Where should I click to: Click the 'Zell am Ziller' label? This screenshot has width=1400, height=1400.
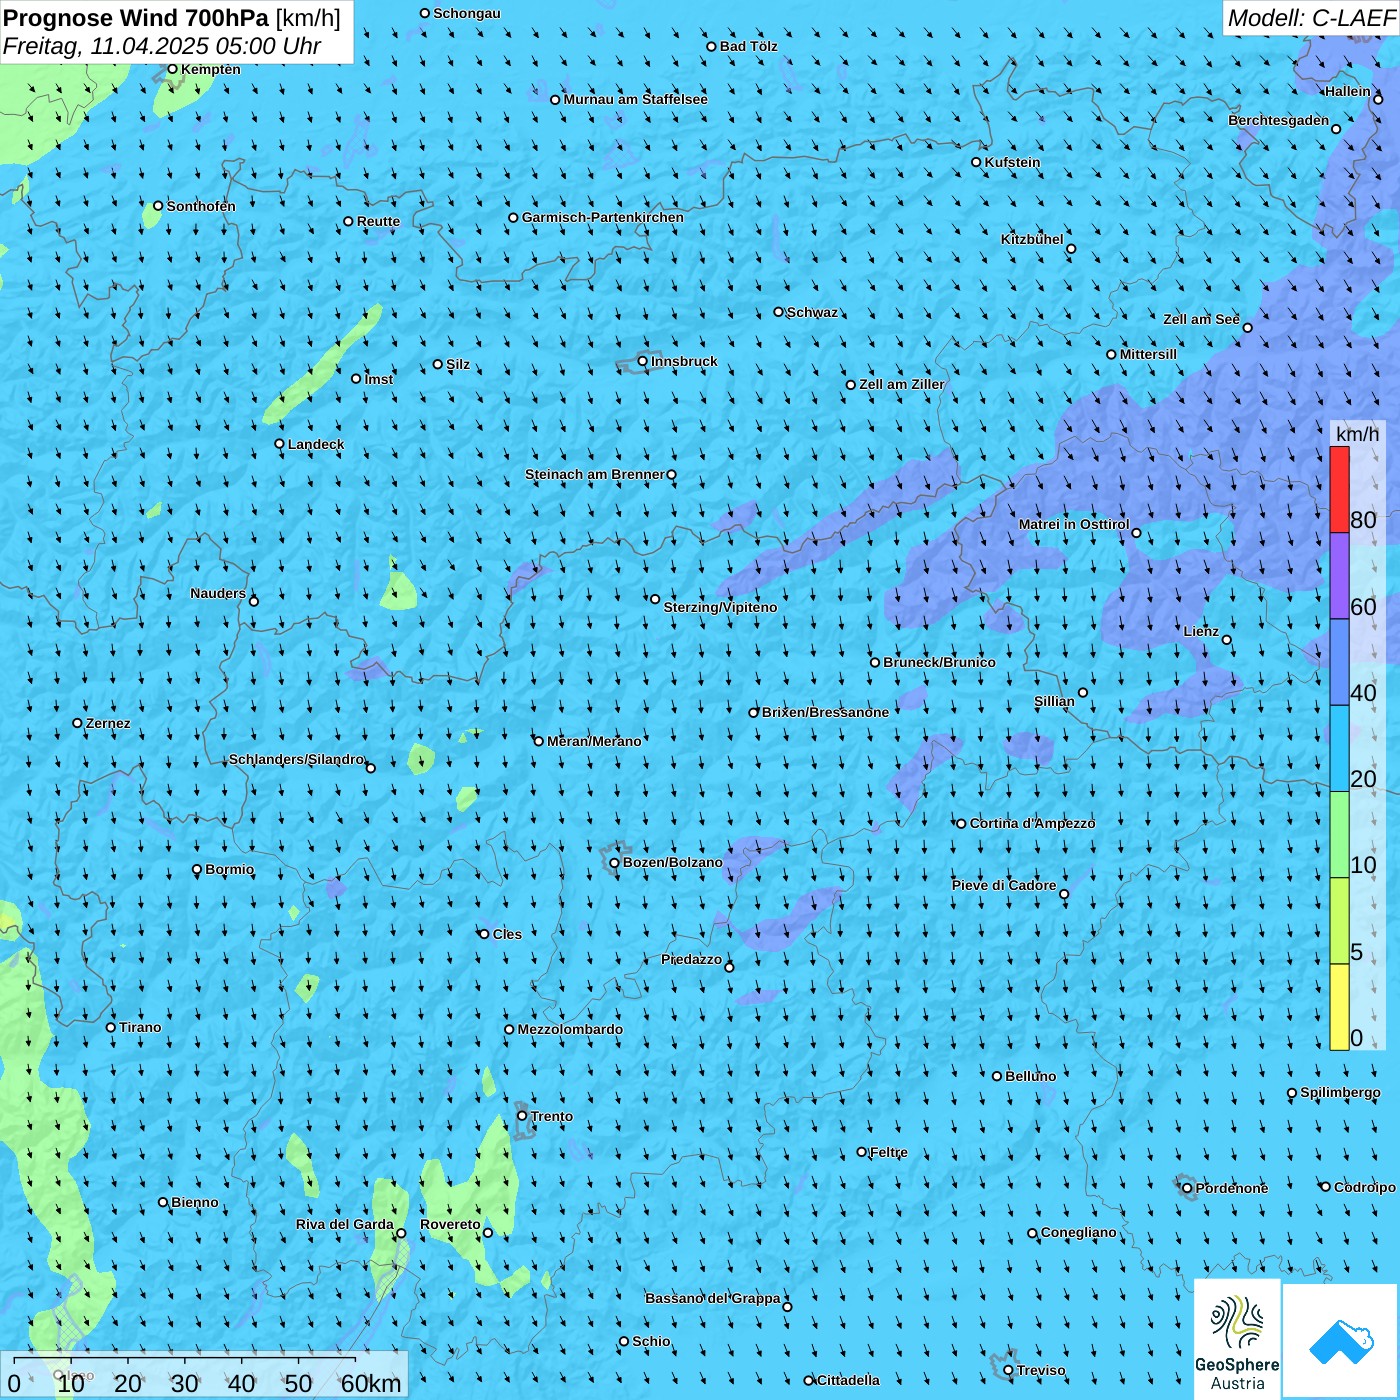[x=901, y=384]
